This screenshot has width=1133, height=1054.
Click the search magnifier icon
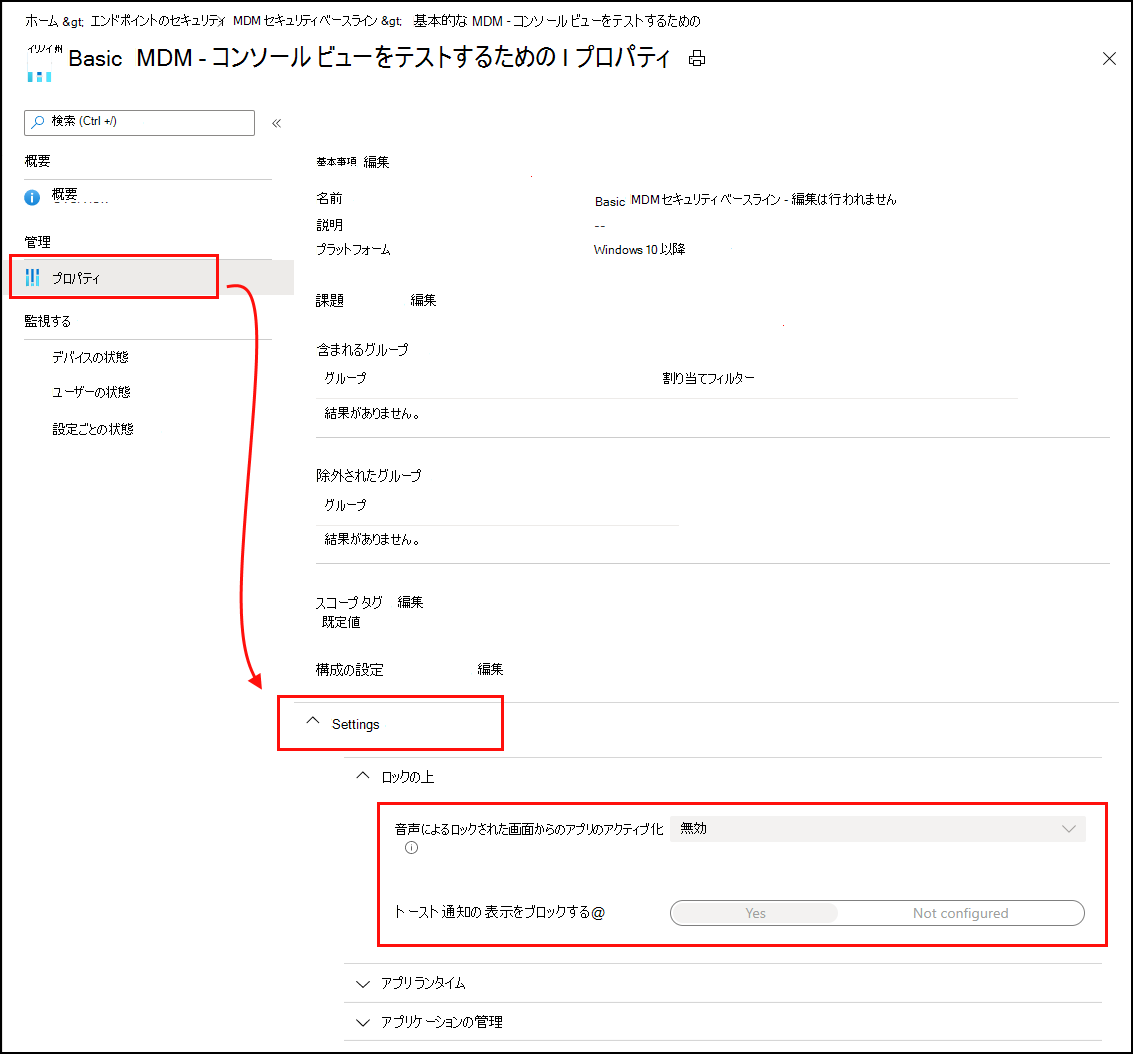pos(38,122)
